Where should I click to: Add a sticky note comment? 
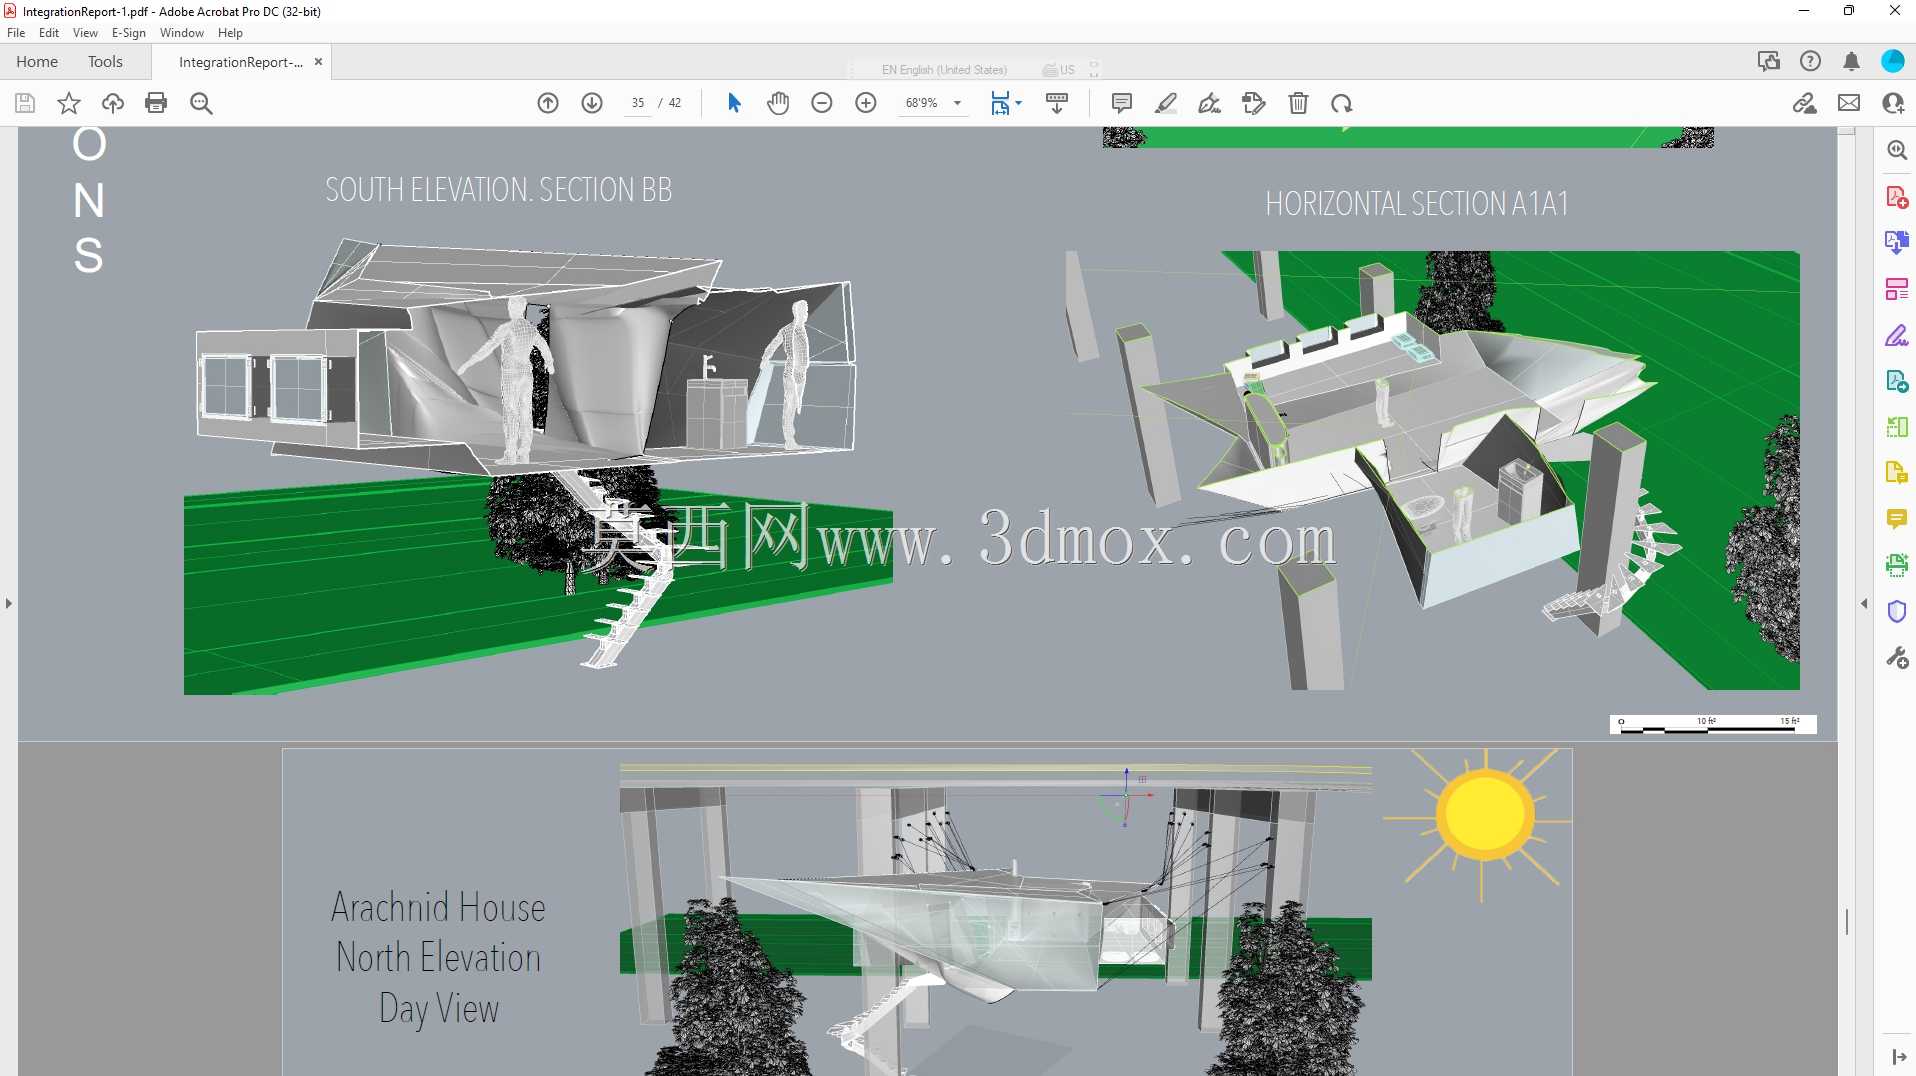click(1122, 103)
